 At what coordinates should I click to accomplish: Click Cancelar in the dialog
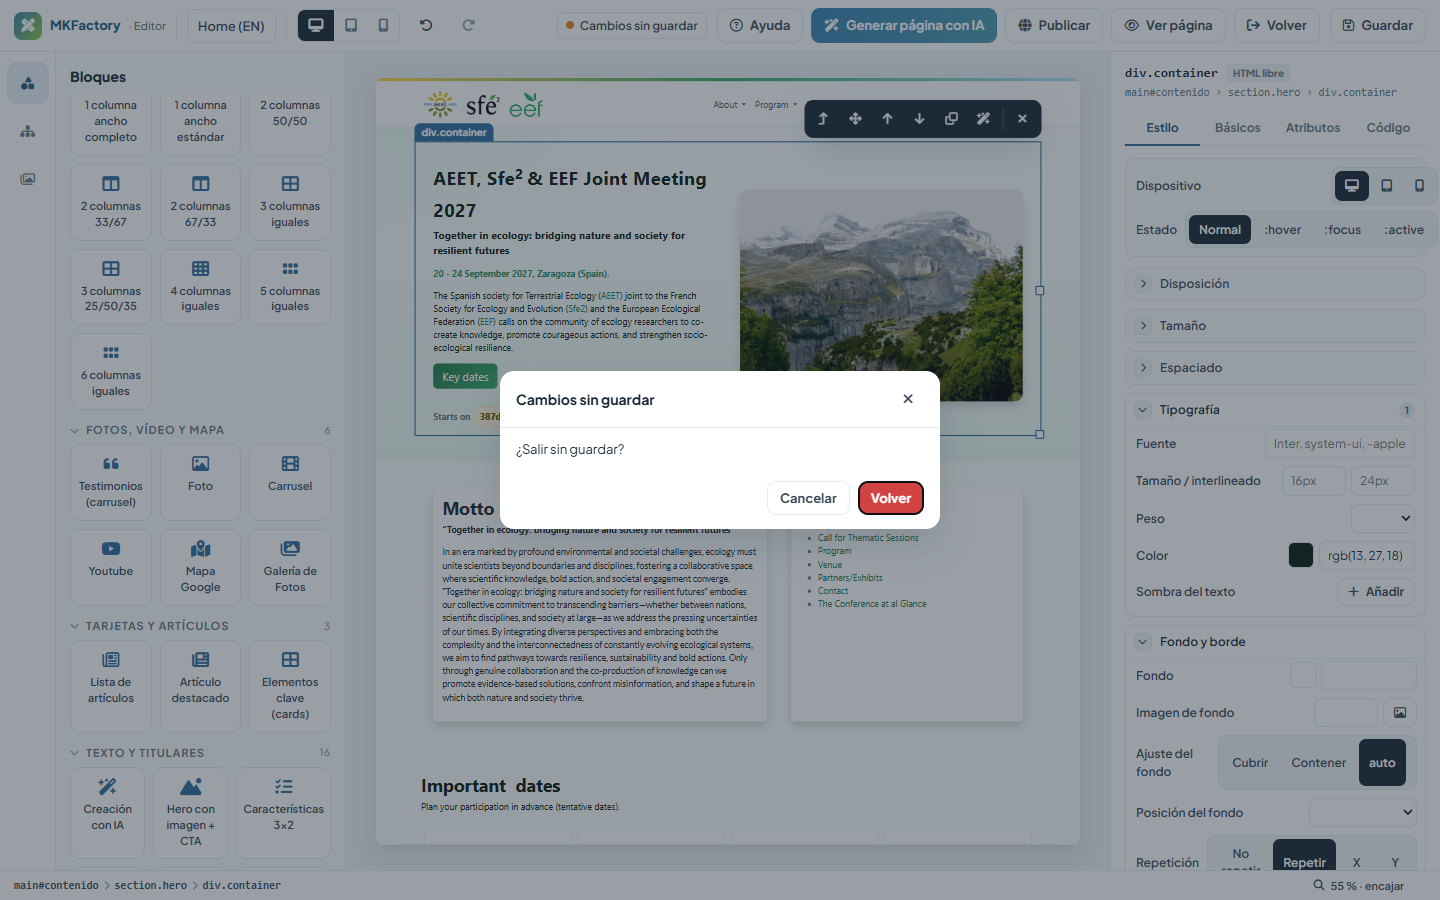[808, 498]
